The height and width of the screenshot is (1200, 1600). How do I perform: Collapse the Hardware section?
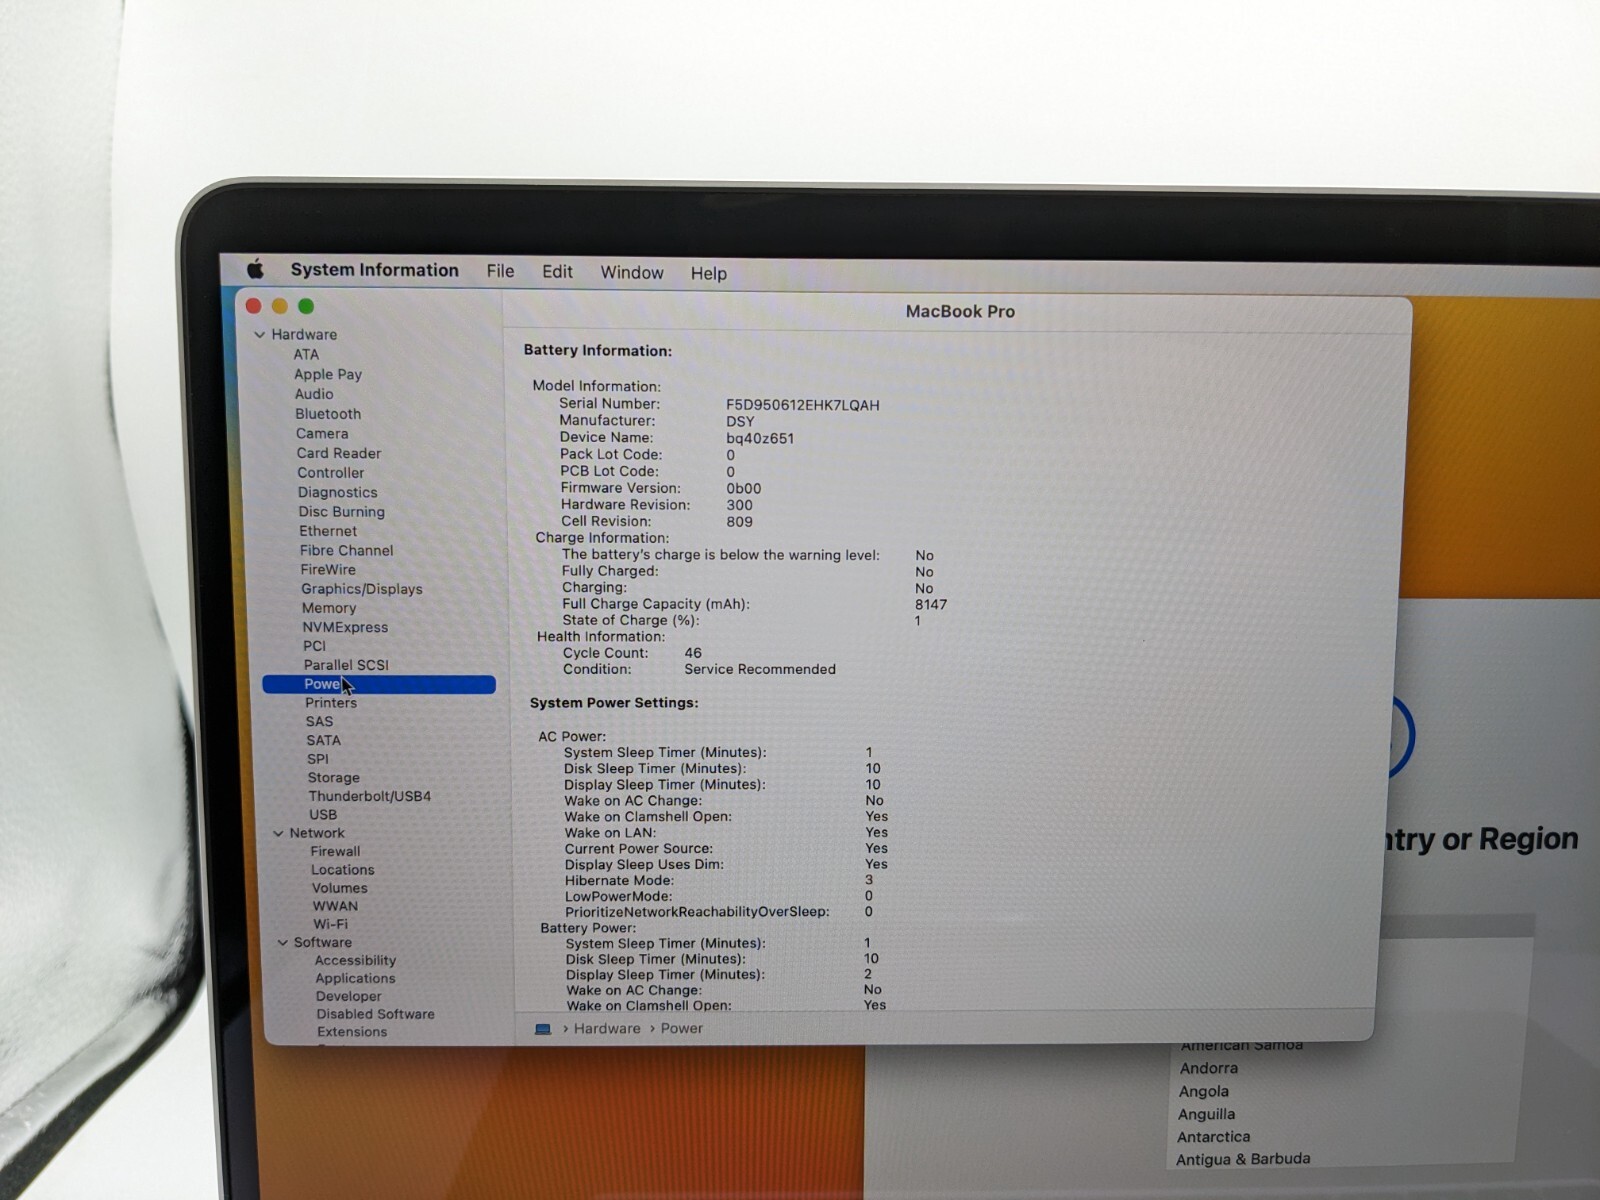tap(260, 335)
